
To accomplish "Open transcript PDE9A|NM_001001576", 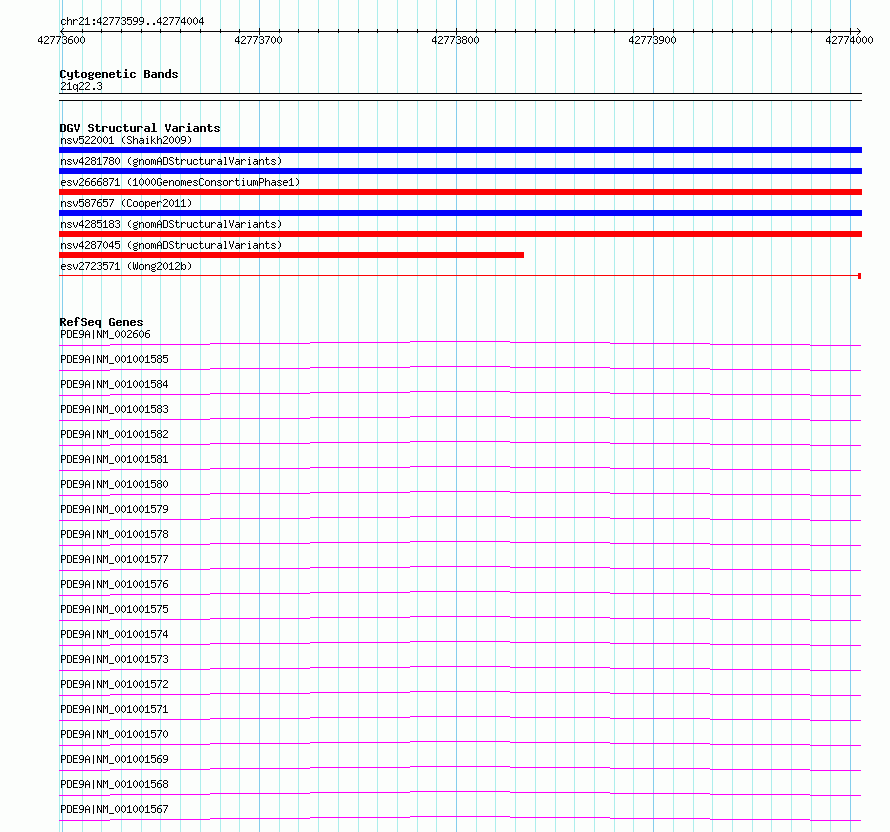I will coord(114,584).
